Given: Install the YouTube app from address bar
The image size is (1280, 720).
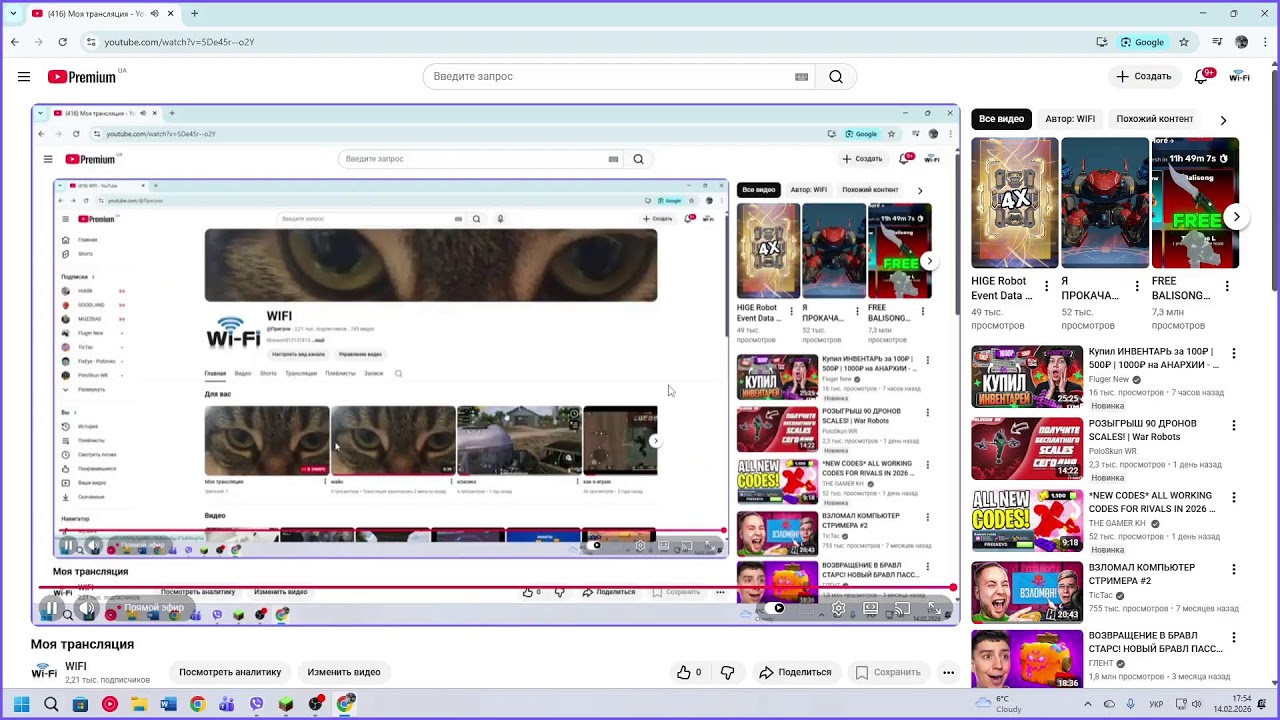Looking at the screenshot, I should pyautogui.click(x=1102, y=42).
